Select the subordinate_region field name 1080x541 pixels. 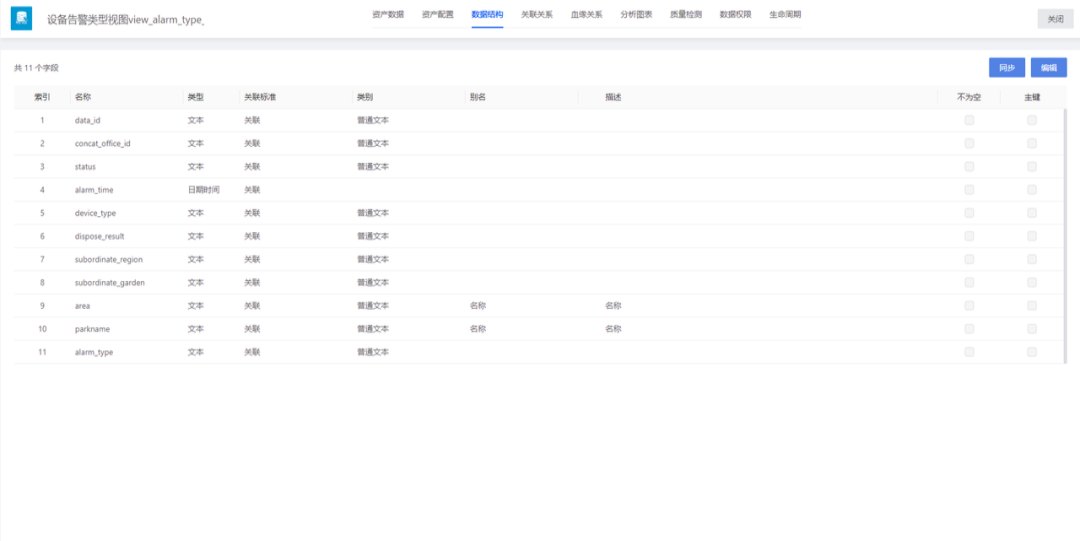click(x=109, y=259)
